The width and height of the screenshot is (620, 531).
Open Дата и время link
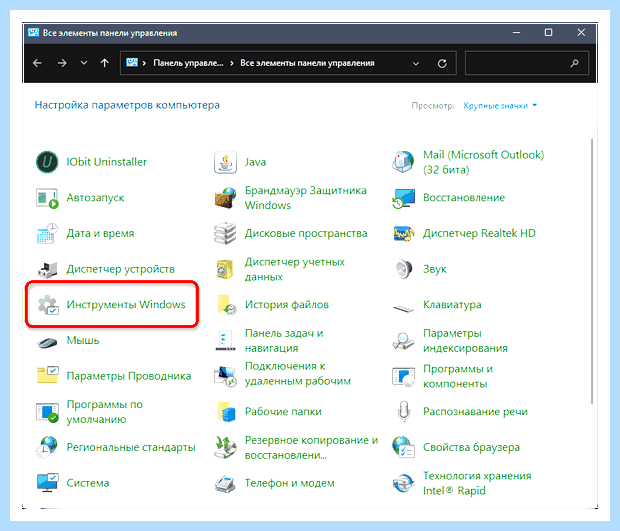pos(100,233)
